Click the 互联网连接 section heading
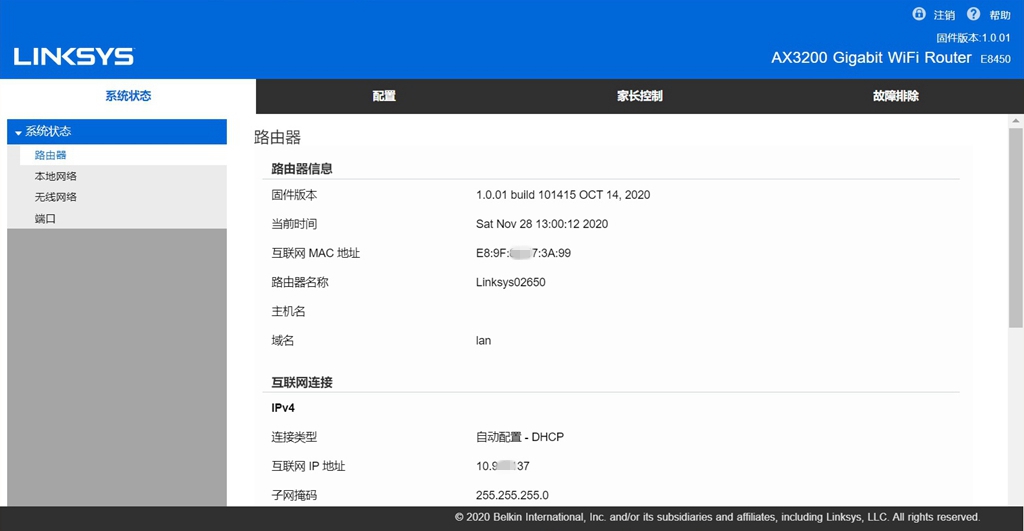The image size is (1024, 531). [x=302, y=382]
